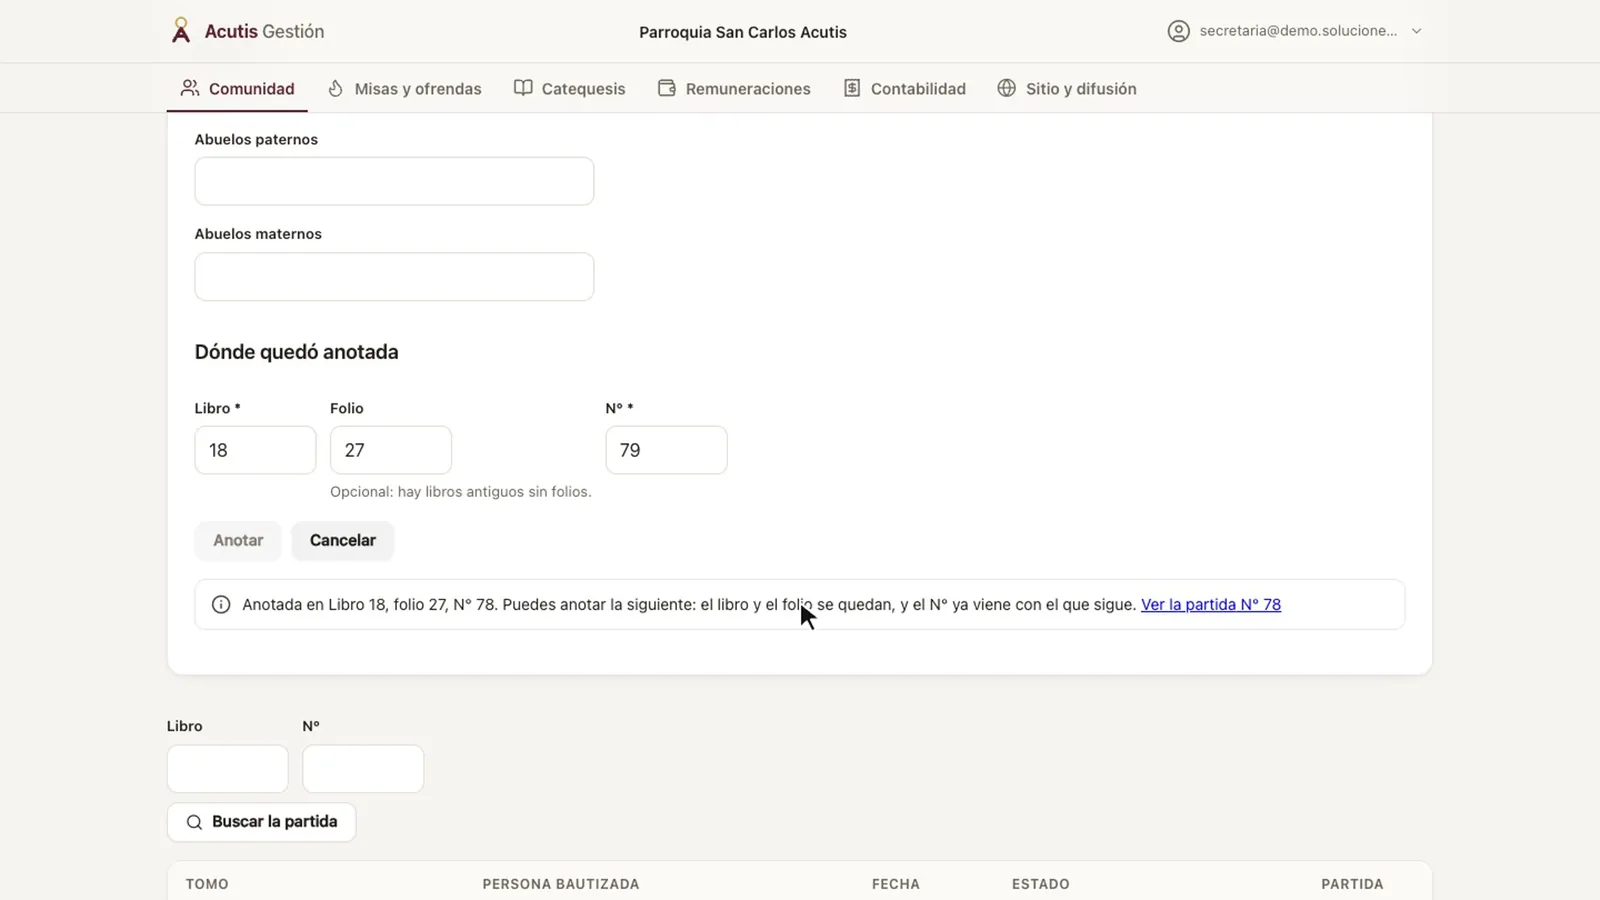The image size is (1600, 900).
Task: Click the search N° input field
Action: pyautogui.click(x=363, y=769)
